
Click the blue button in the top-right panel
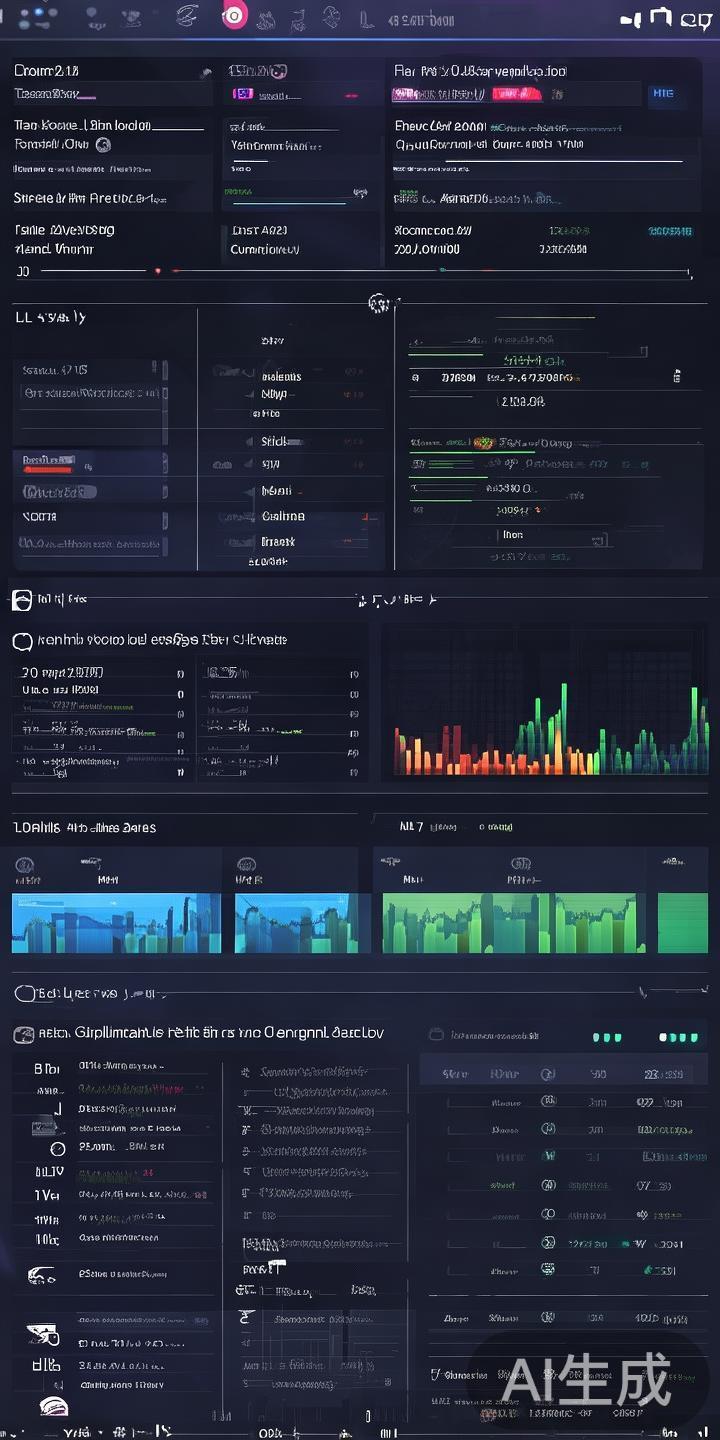(x=662, y=94)
